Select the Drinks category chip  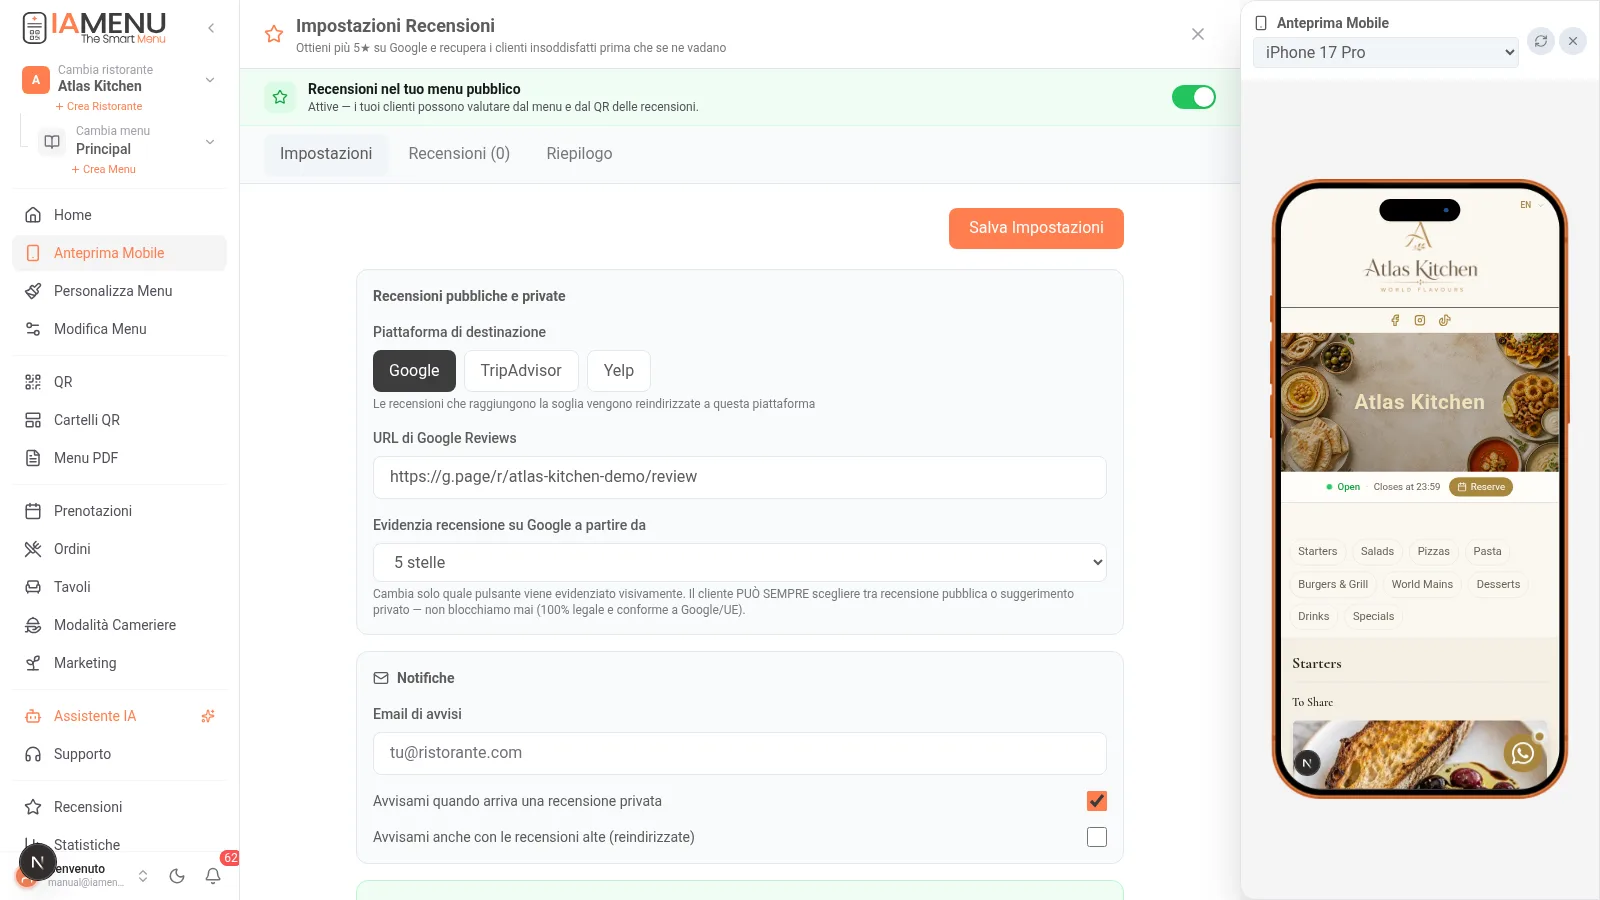click(x=1314, y=617)
